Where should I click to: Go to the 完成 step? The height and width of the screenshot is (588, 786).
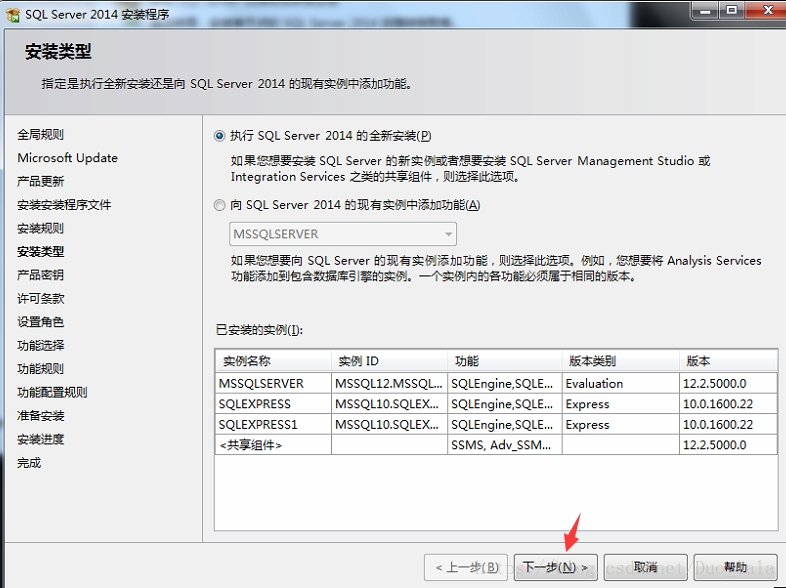[x=29, y=463]
